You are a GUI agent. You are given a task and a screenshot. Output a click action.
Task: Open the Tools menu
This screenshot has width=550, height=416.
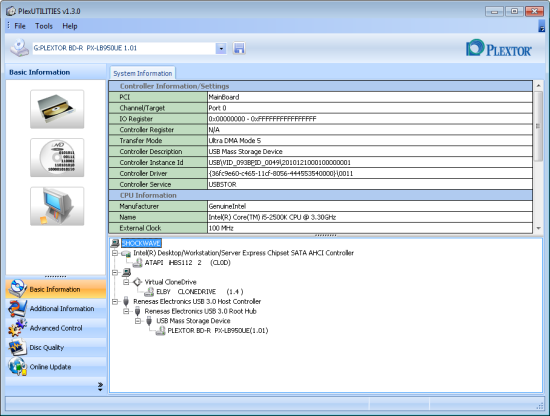pyautogui.click(x=44, y=26)
